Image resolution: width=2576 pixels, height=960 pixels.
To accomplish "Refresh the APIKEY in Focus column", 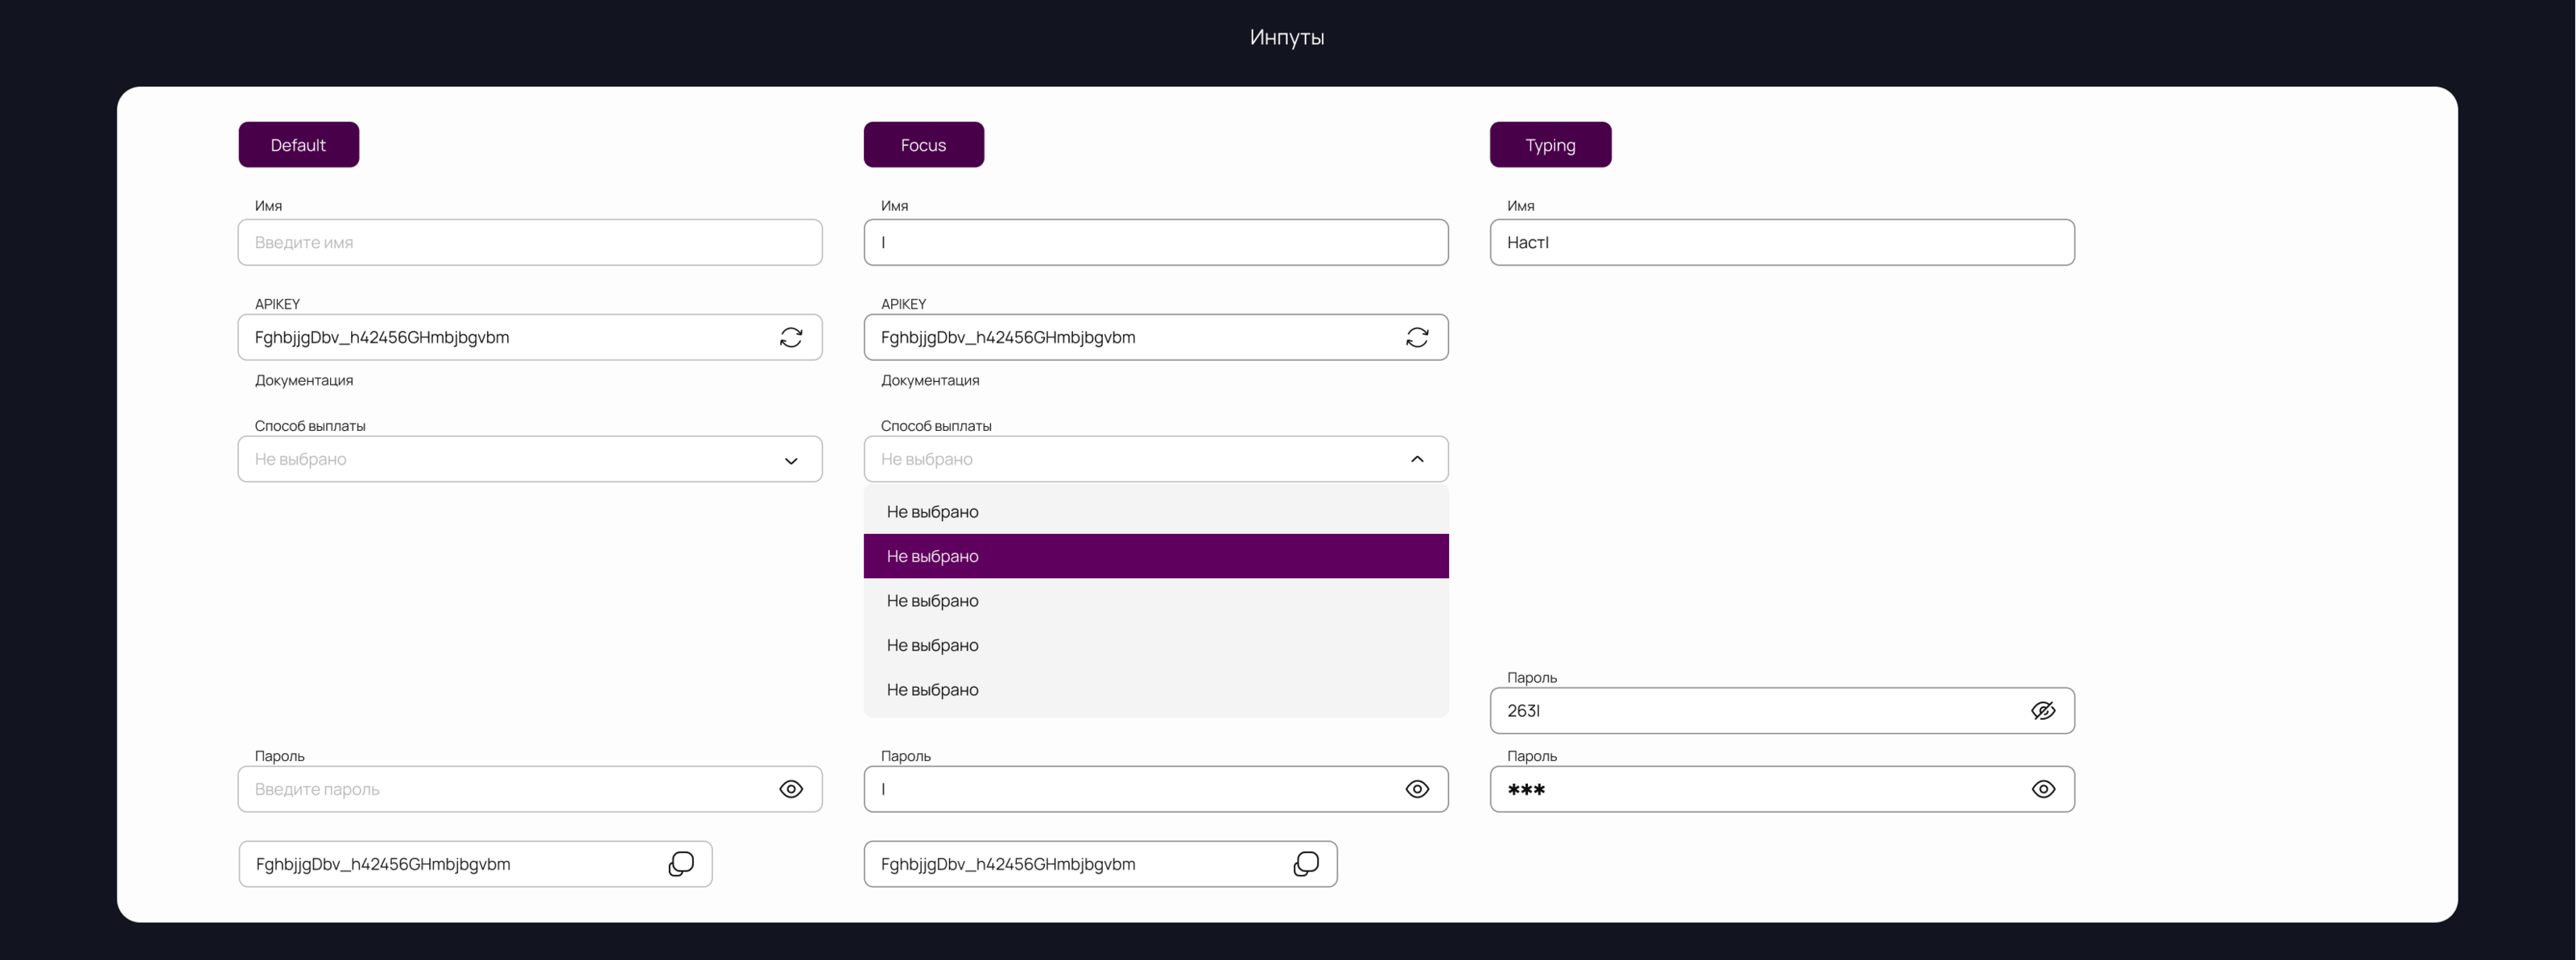I will (x=1417, y=337).
